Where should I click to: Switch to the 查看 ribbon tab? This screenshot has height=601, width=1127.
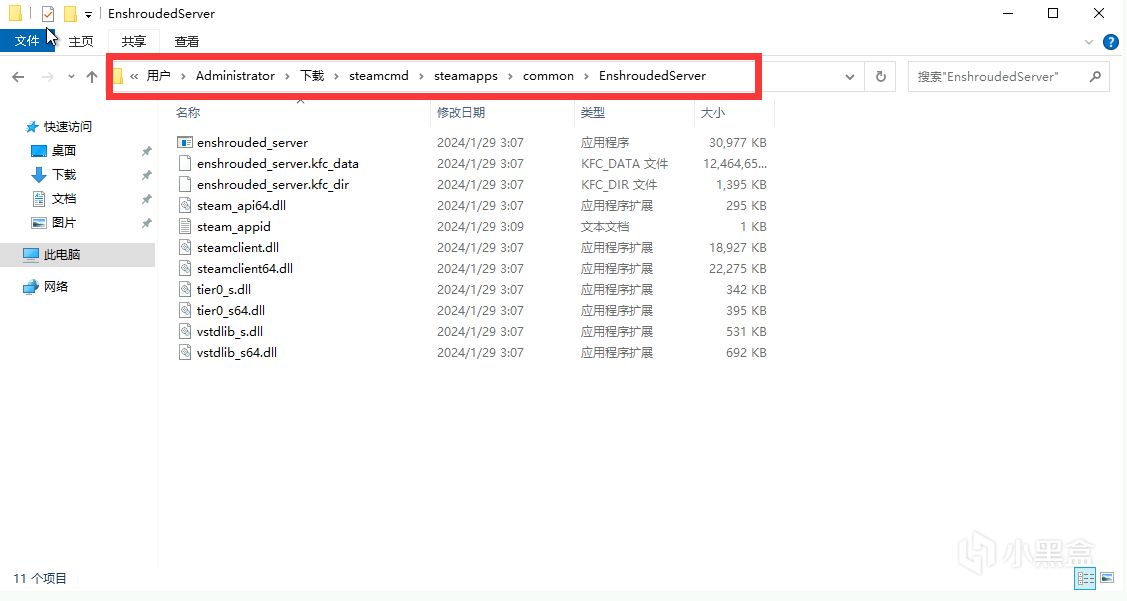tap(187, 42)
